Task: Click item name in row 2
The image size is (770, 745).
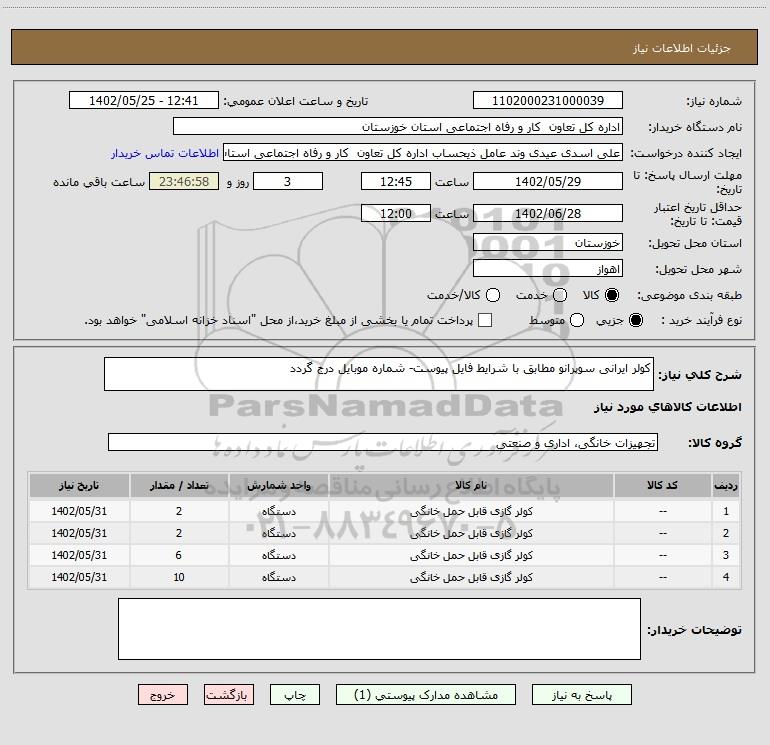Action: pos(471,533)
